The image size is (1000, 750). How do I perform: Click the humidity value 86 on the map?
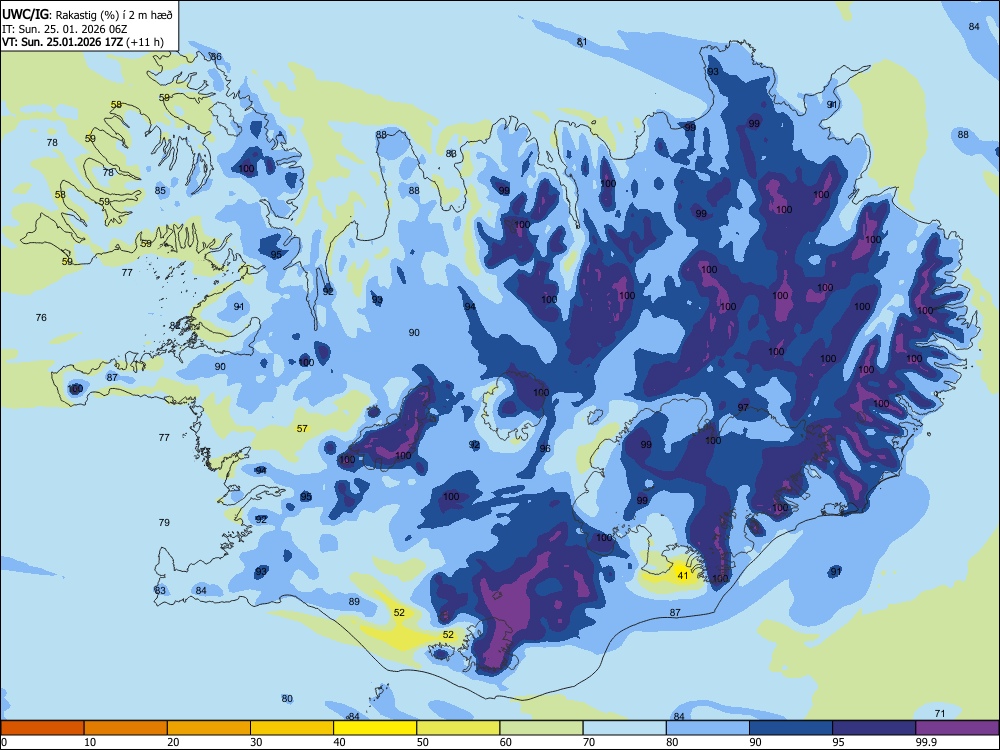coord(216,57)
